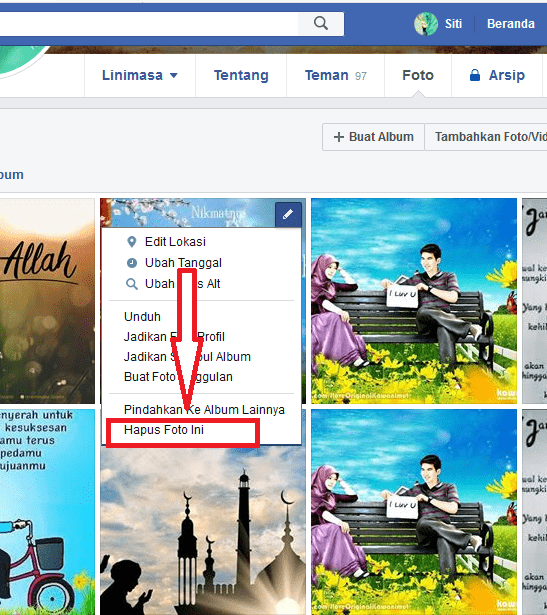This screenshot has height=615, width=547.
Task: Switch to the Foto tab
Action: (418, 75)
